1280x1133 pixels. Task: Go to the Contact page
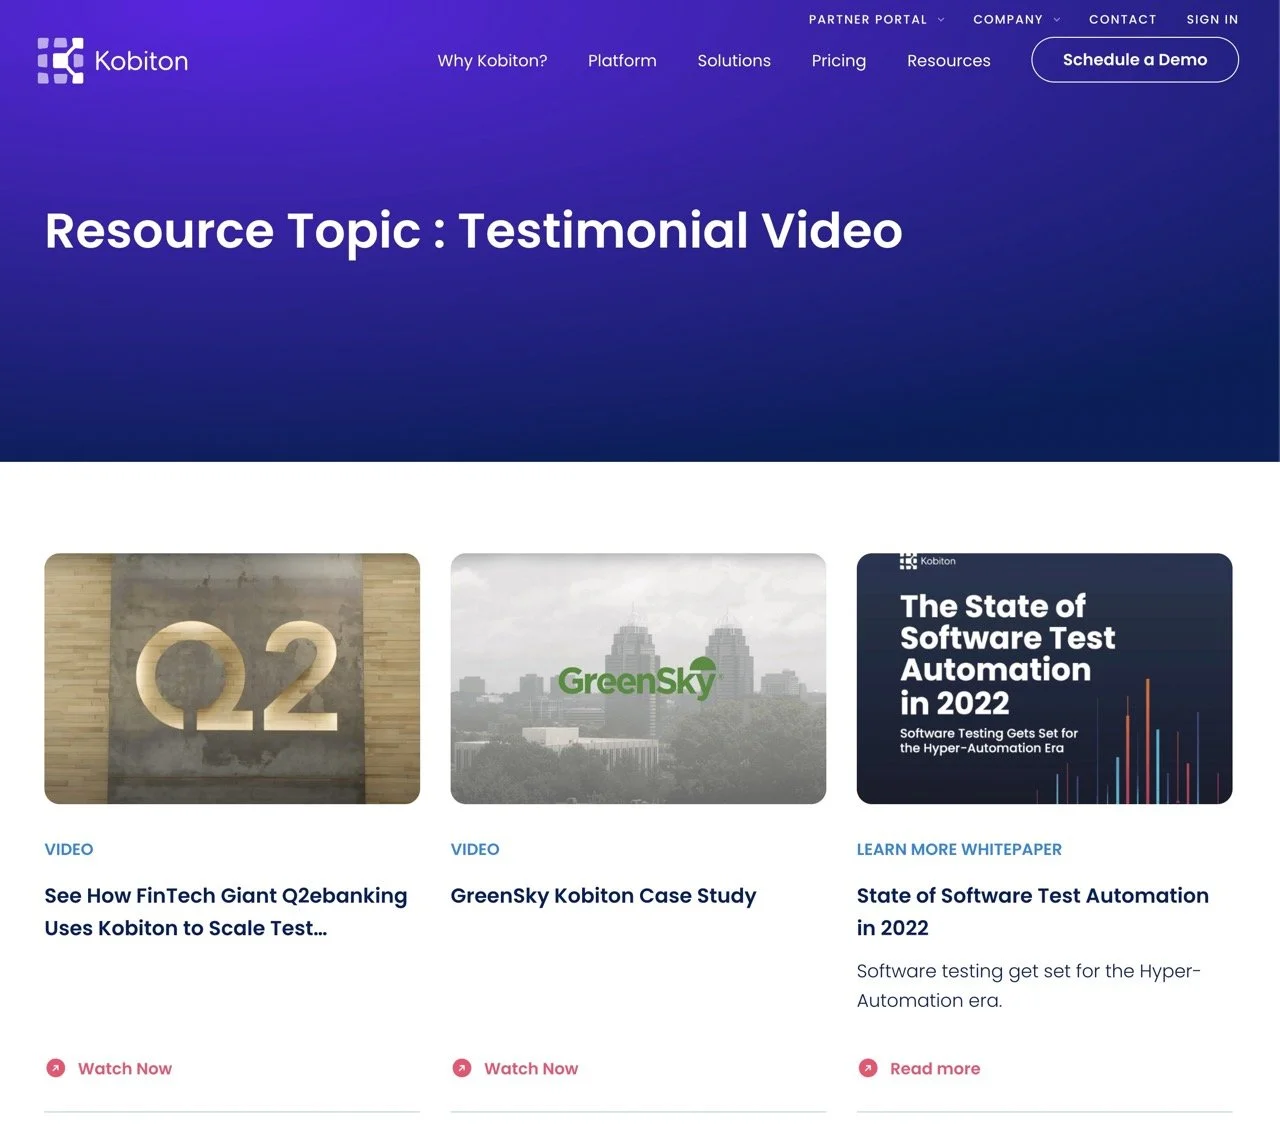pyautogui.click(x=1122, y=19)
